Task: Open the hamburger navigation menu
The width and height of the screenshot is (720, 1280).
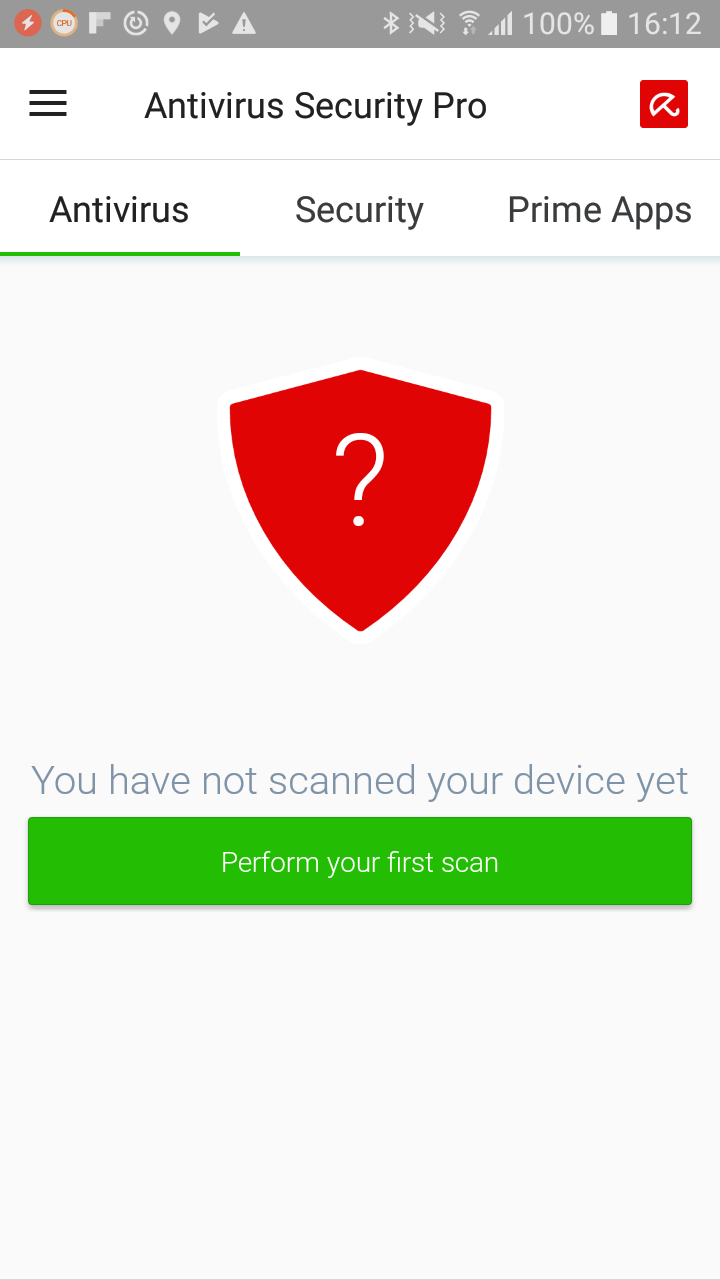Action: [48, 104]
